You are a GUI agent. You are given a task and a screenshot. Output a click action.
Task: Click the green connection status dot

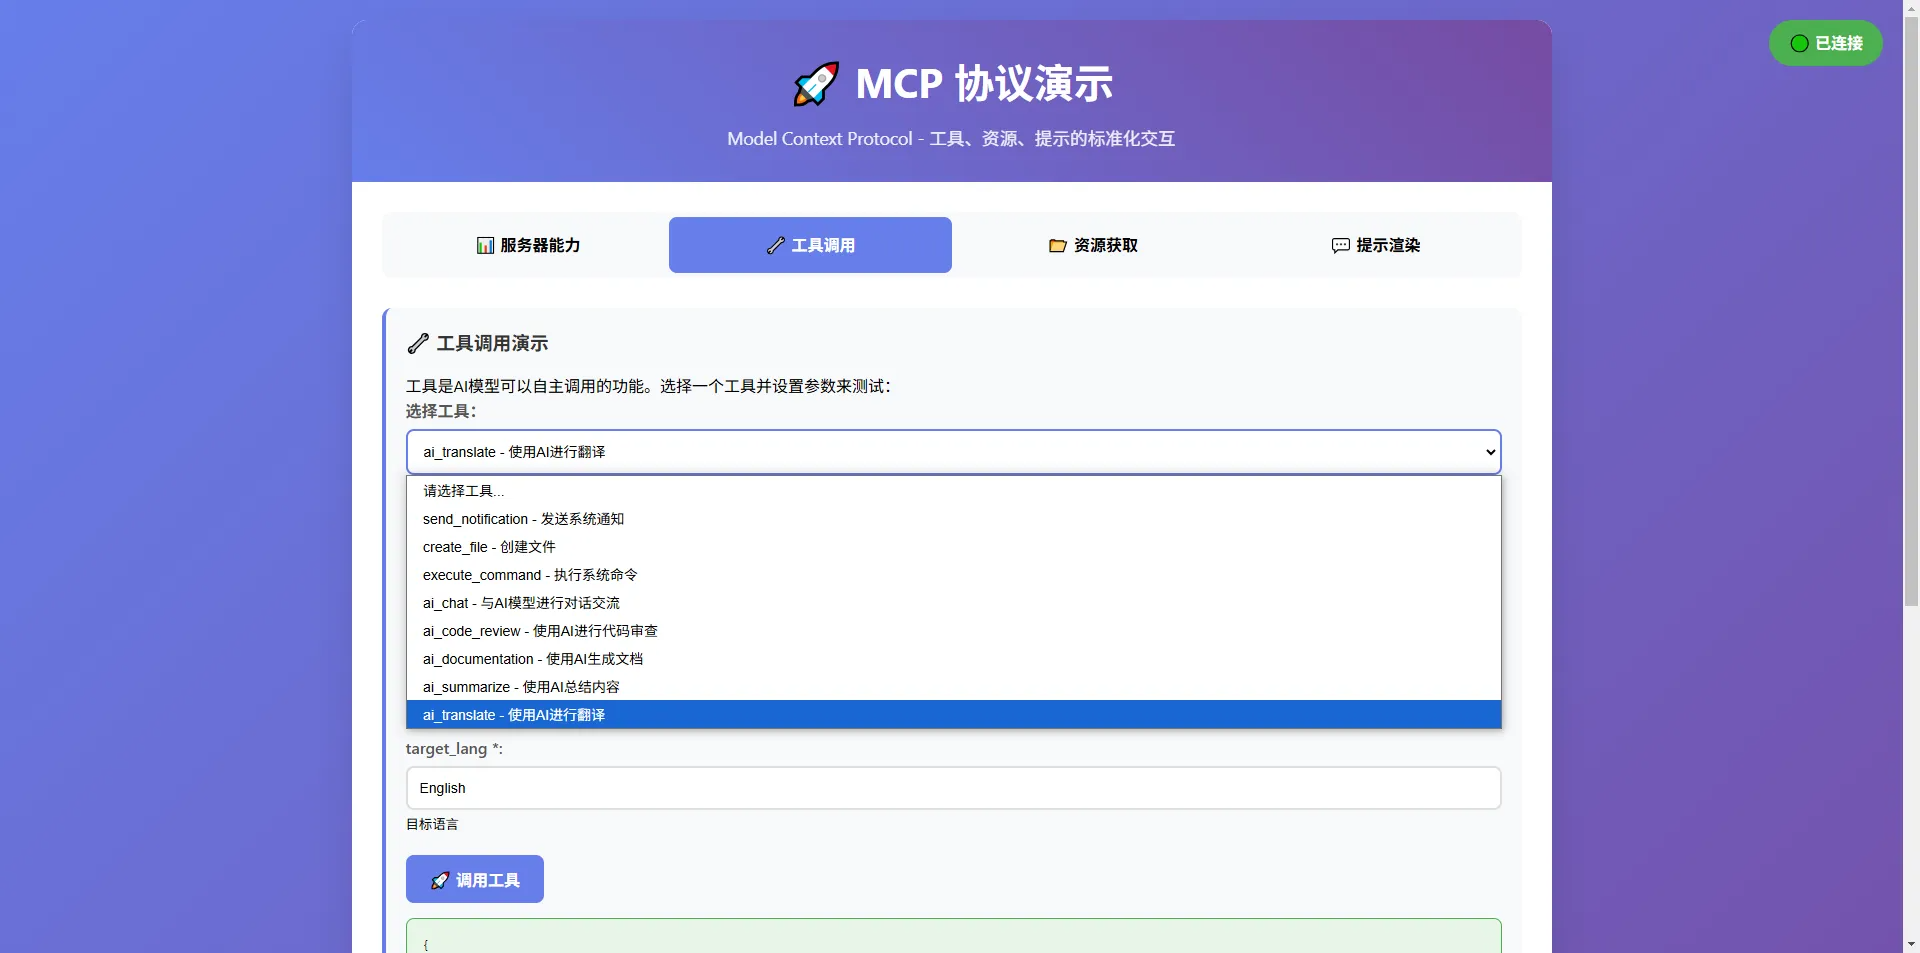point(1799,44)
